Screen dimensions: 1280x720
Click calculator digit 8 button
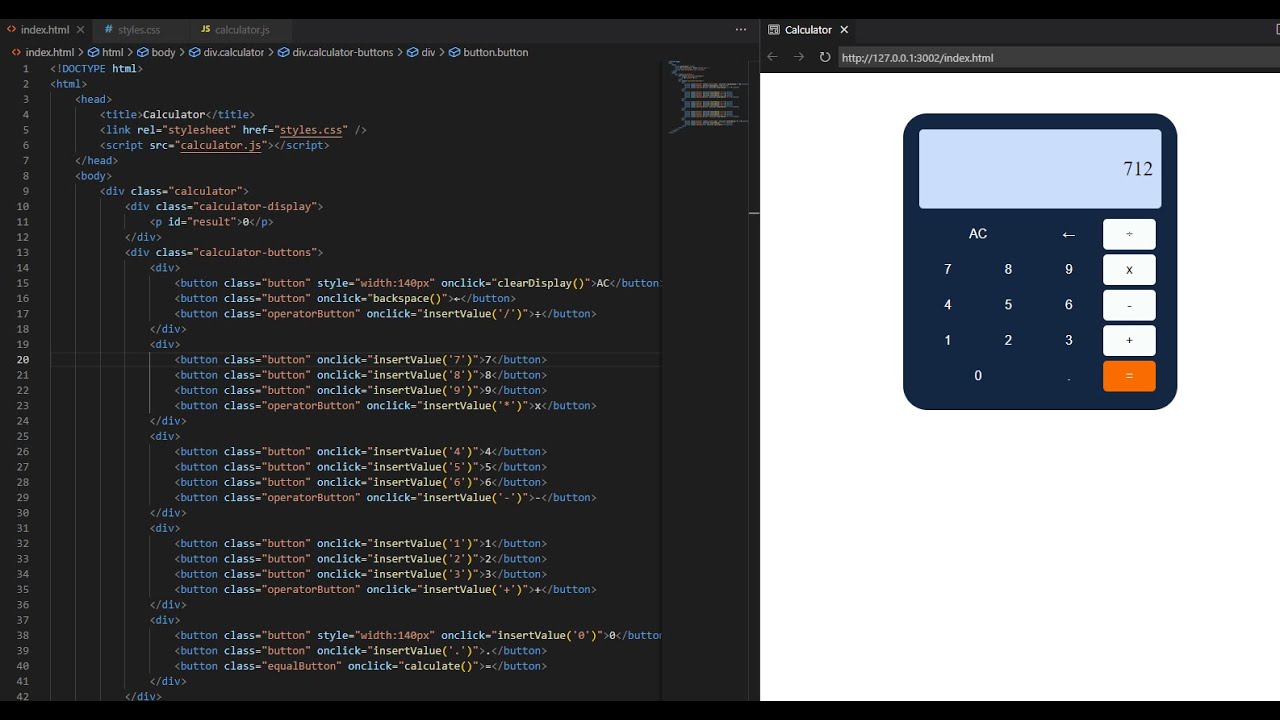[1008, 269]
